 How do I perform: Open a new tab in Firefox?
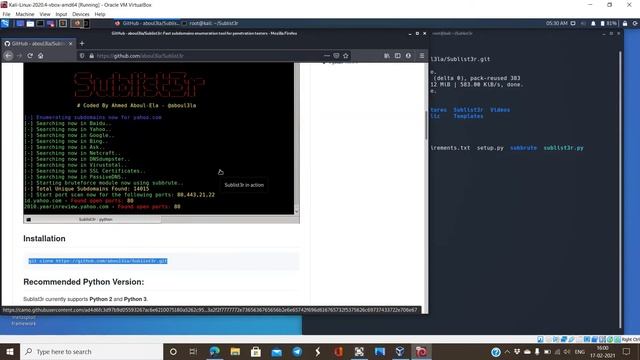tap(82, 43)
